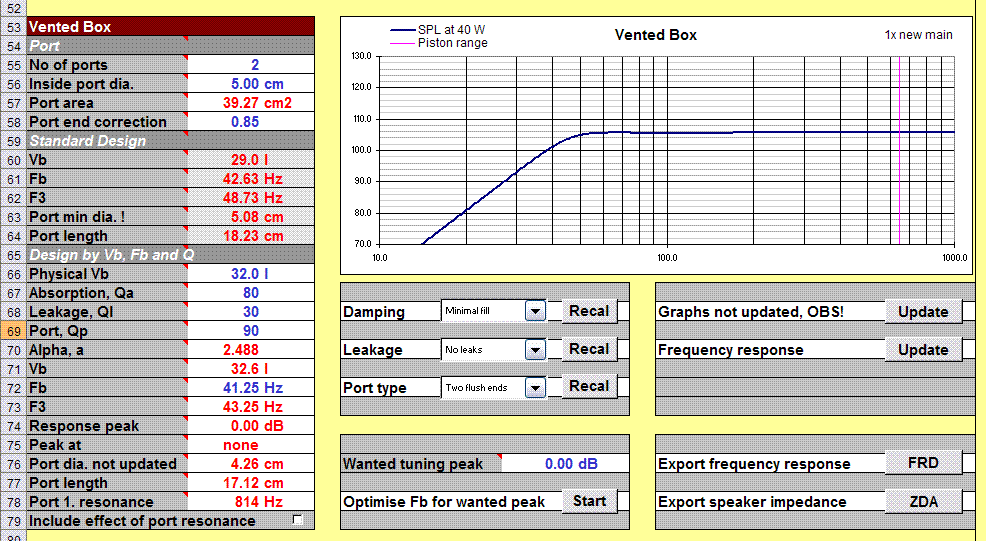Select row header 69
The width and height of the screenshot is (986, 541).
pos(13,331)
